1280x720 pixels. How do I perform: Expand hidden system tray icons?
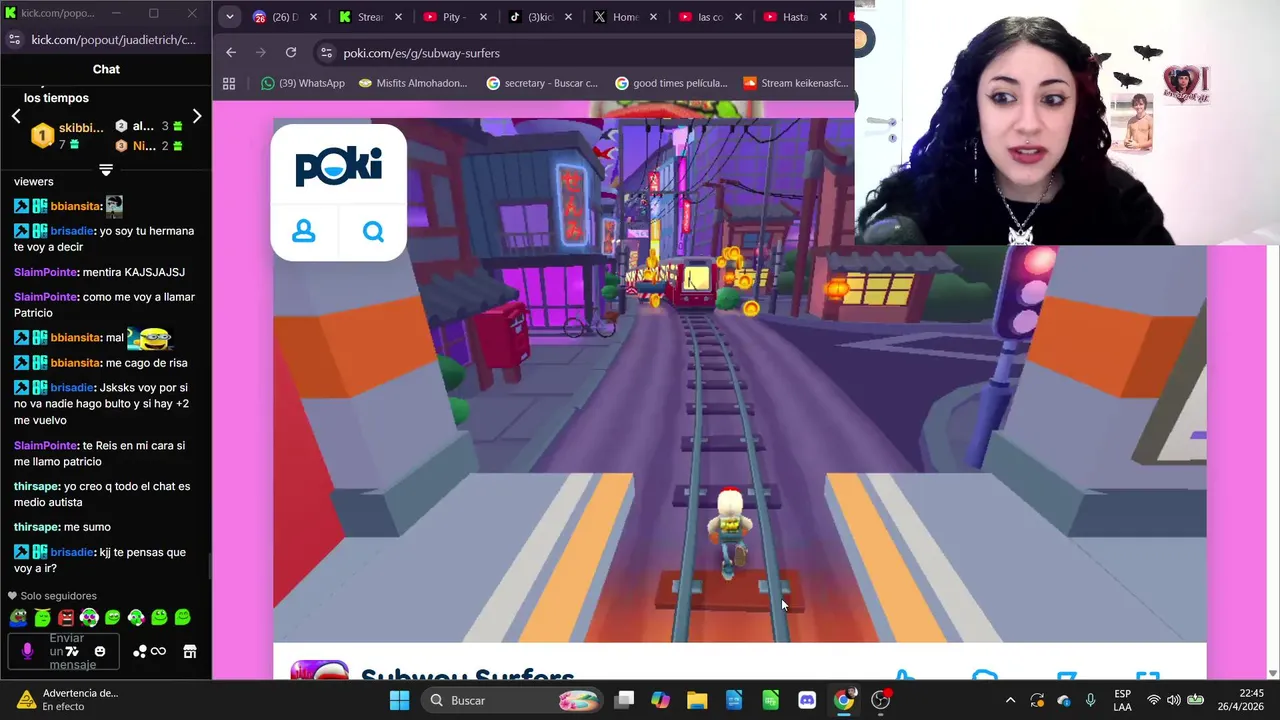tap(1010, 700)
